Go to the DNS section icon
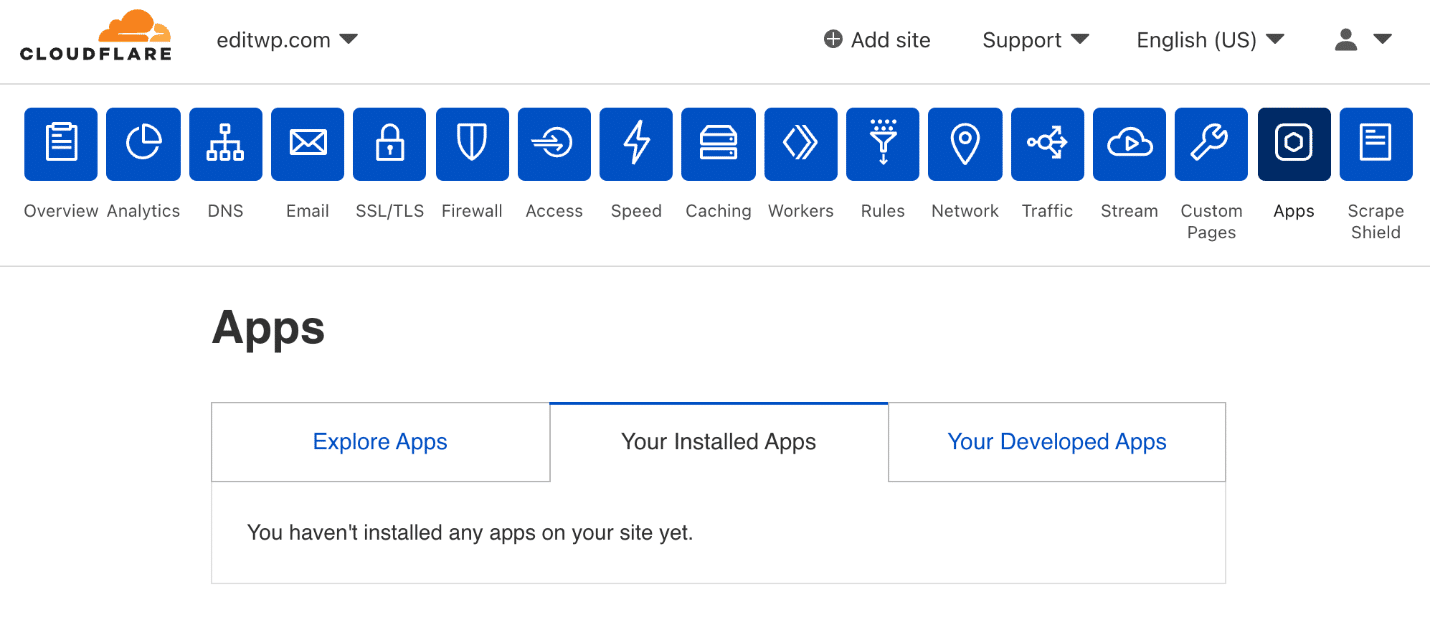Viewport: 1430px width, 643px height. [x=225, y=144]
